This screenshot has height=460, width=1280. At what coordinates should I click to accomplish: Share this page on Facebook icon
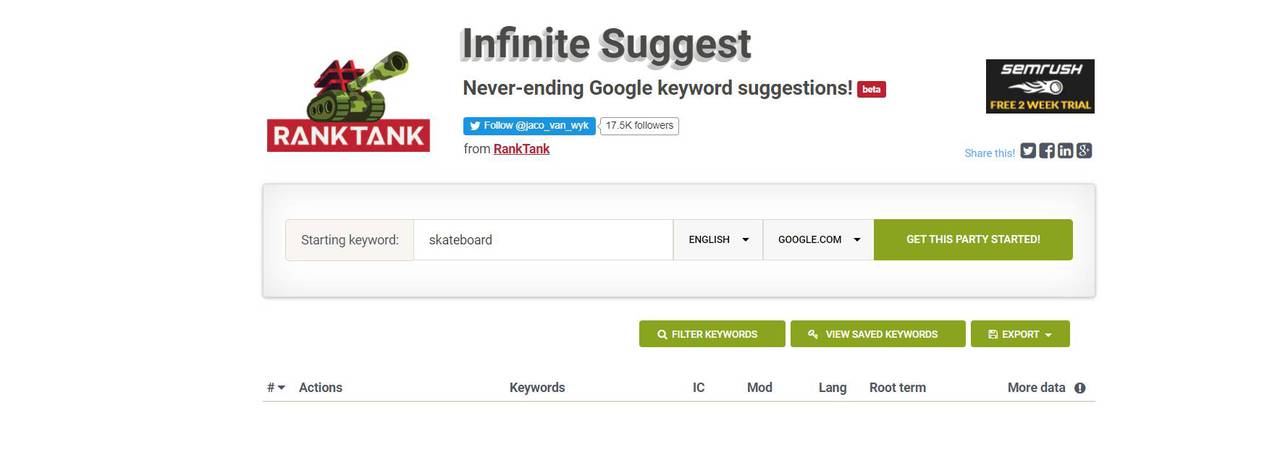[x=1047, y=151]
